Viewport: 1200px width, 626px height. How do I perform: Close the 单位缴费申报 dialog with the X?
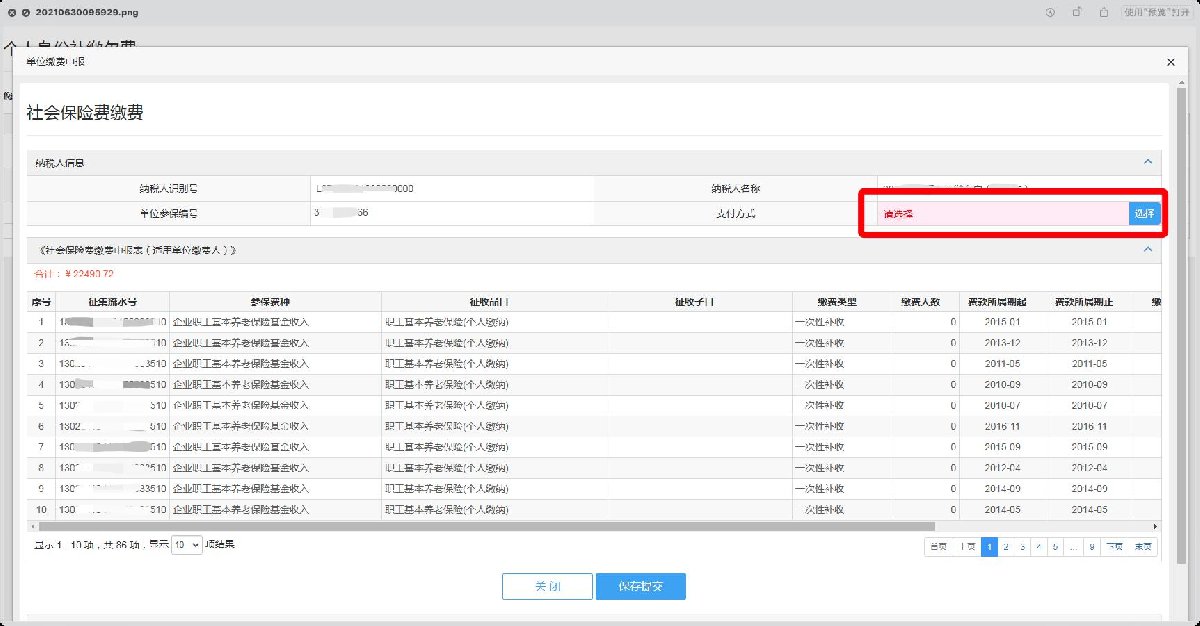coord(1171,62)
